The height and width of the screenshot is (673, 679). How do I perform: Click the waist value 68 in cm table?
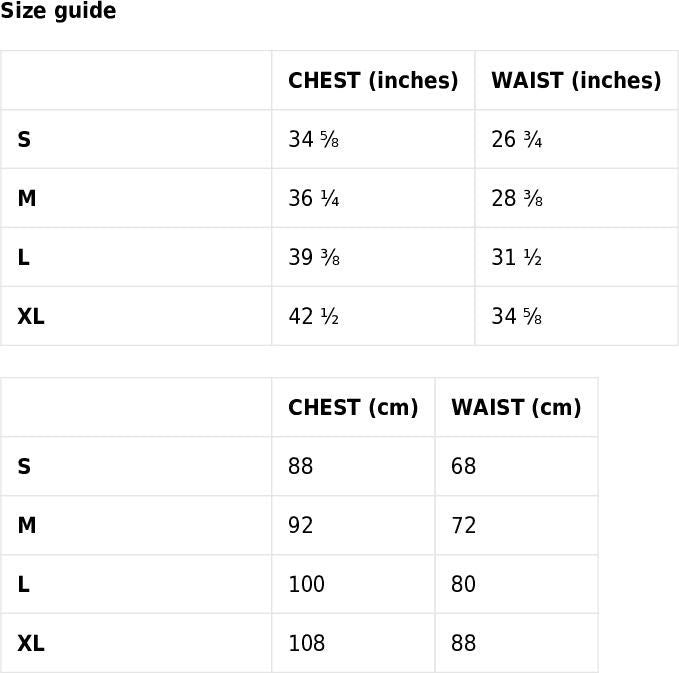pos(463,466)
